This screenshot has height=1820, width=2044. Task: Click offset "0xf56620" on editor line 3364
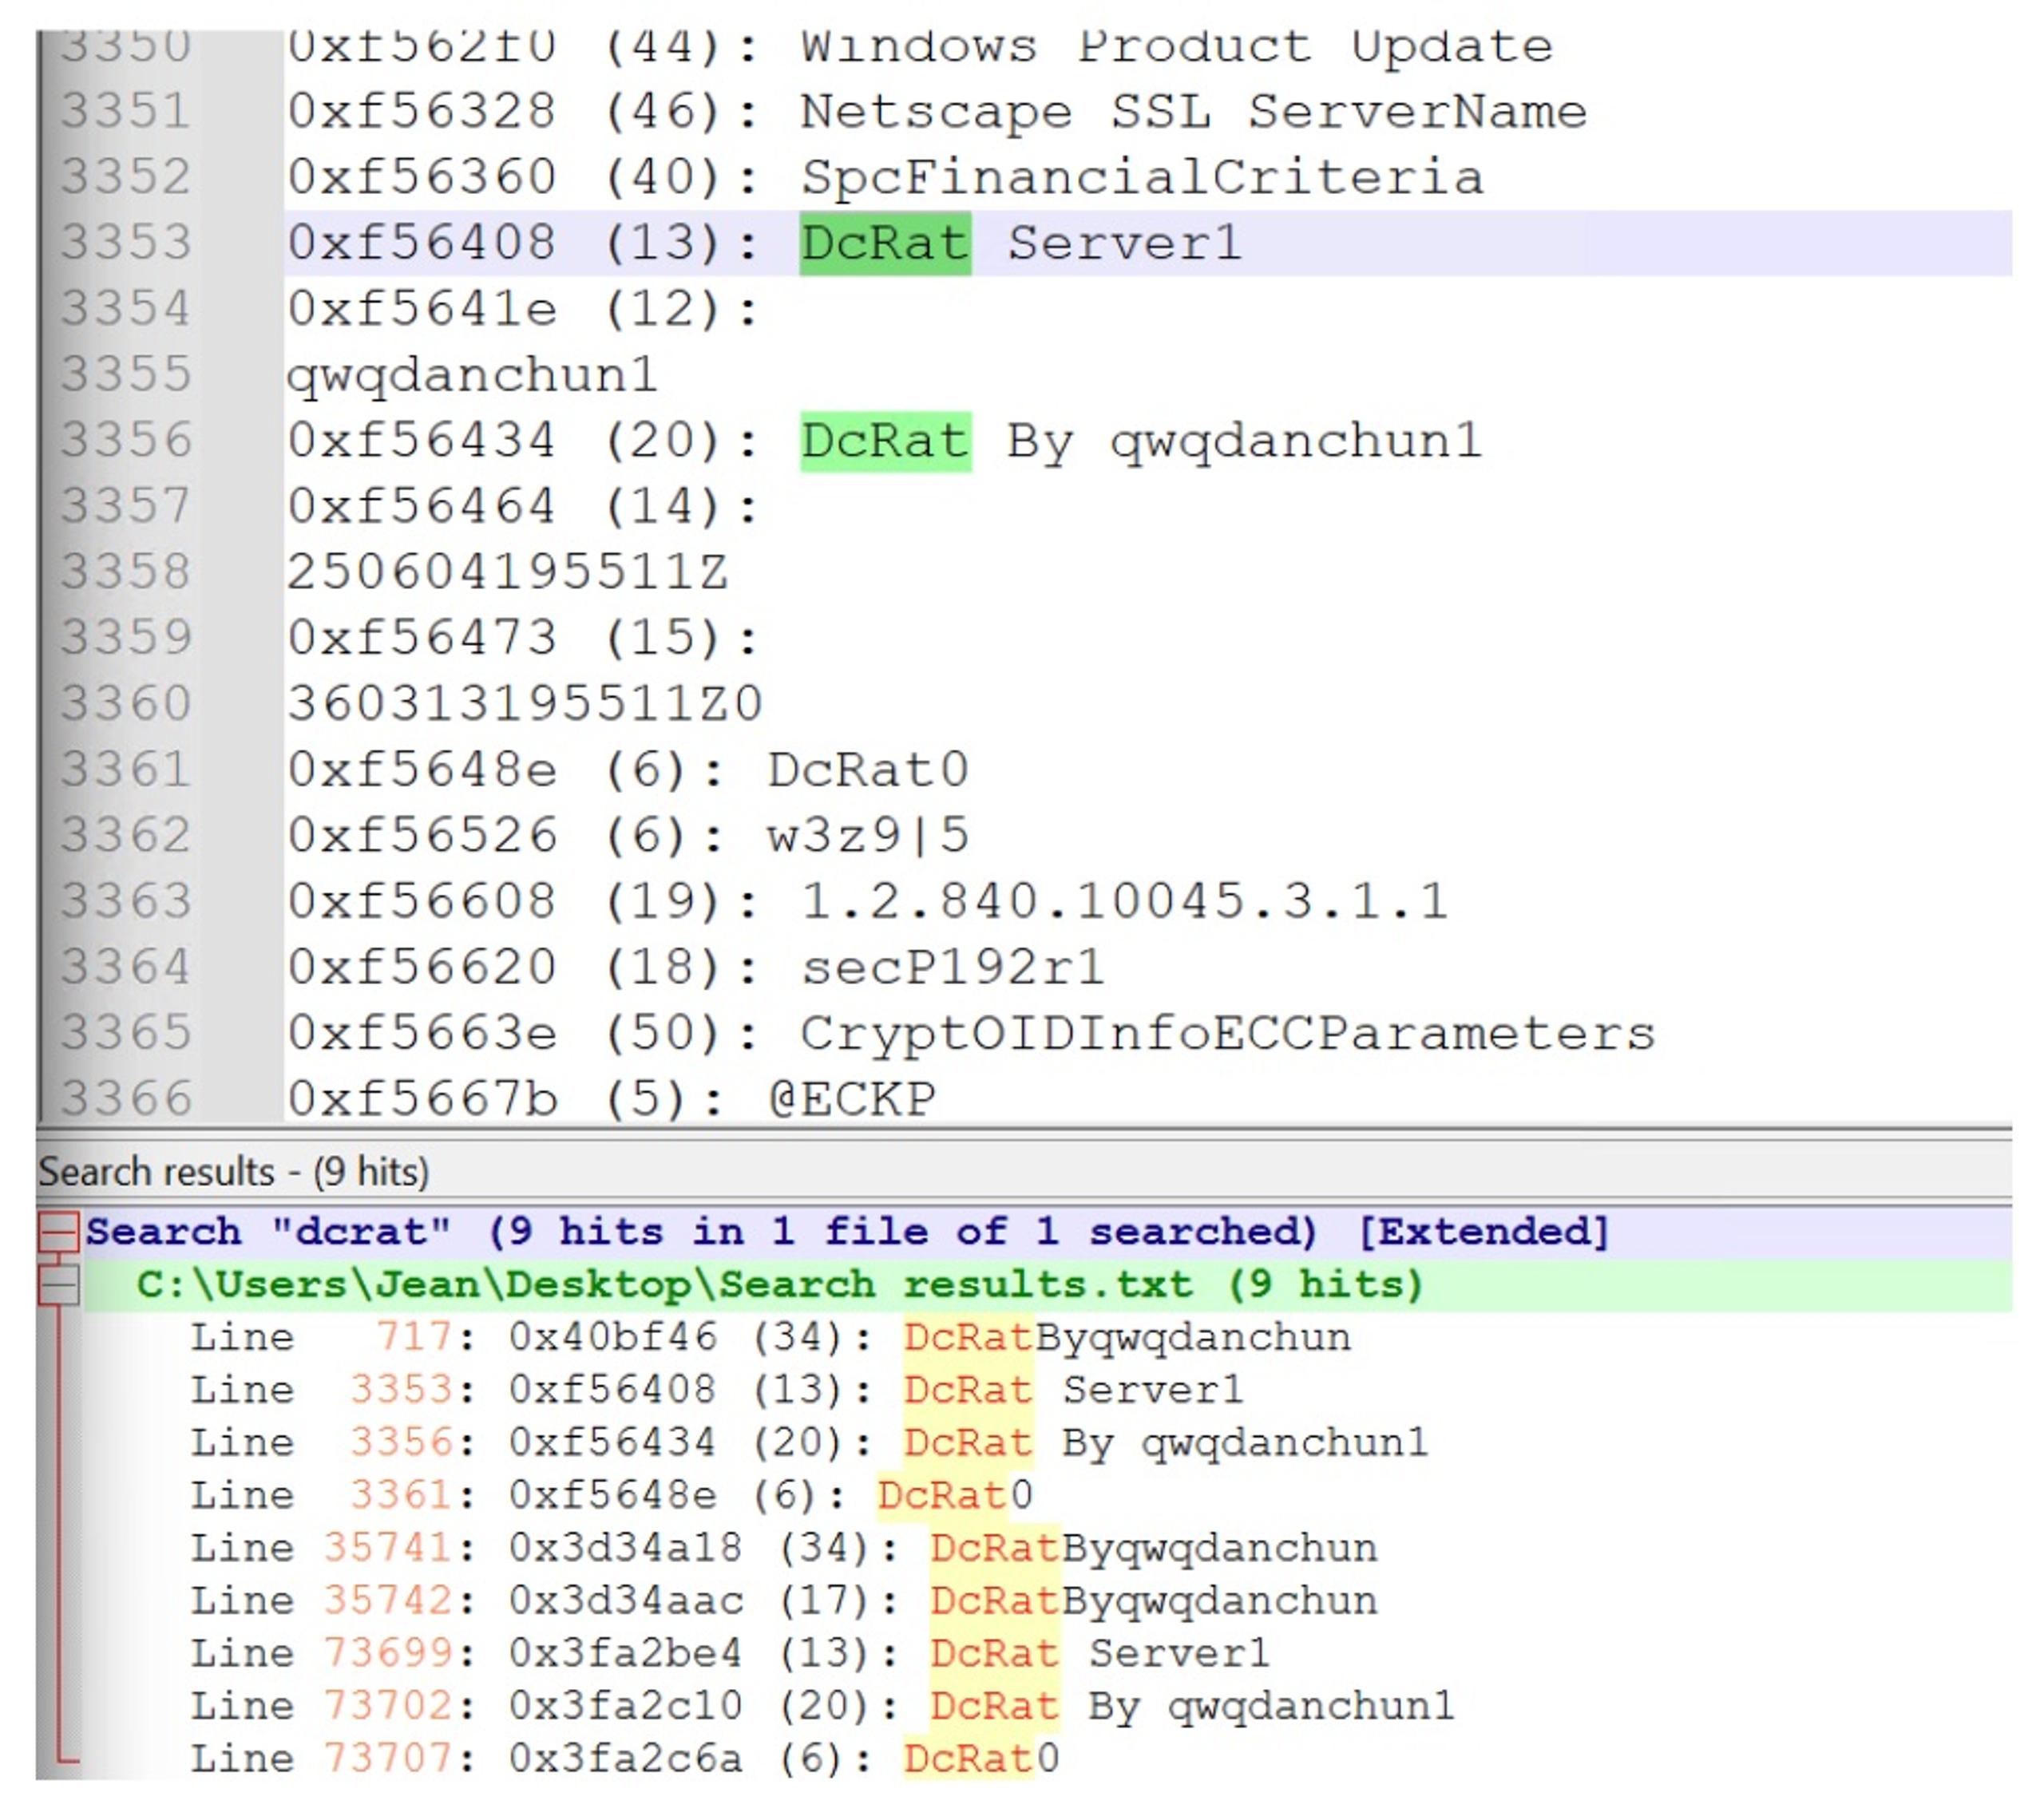(421, 968)
